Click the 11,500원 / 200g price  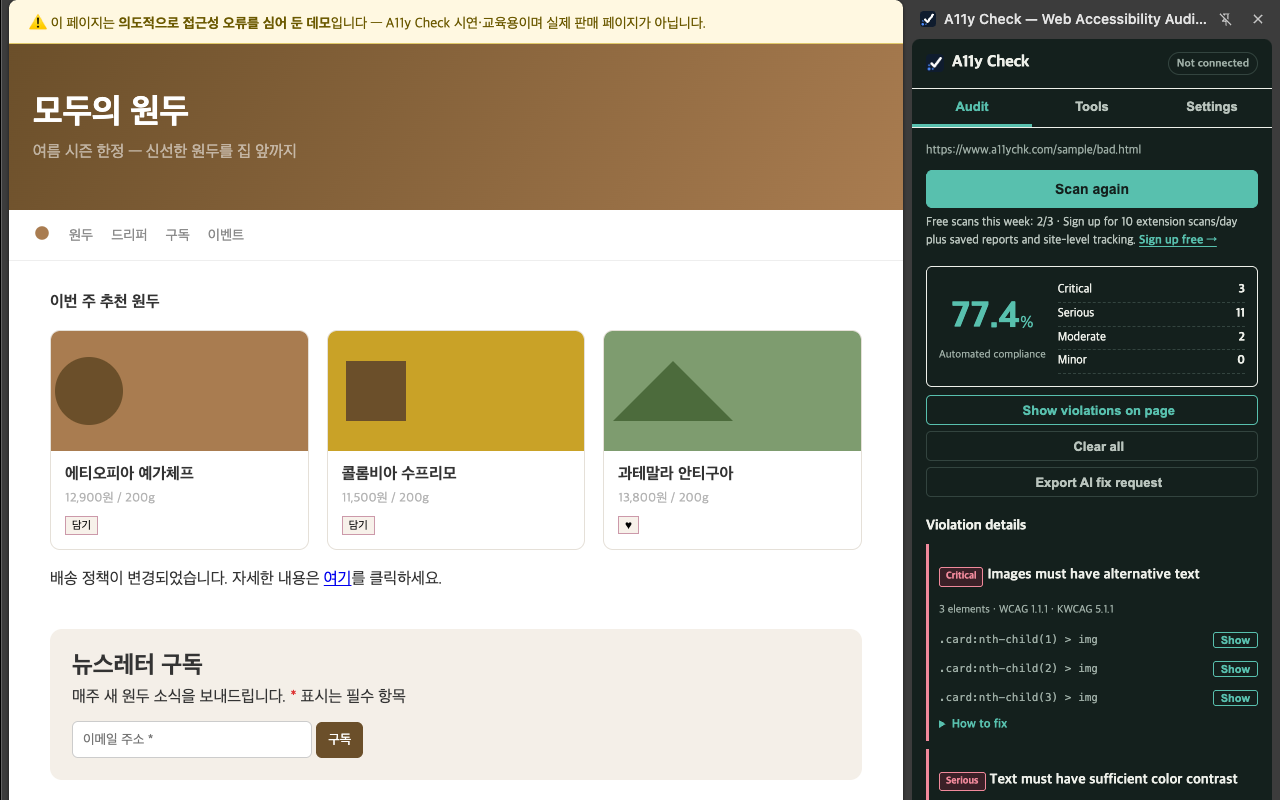[x=385, y=497]
